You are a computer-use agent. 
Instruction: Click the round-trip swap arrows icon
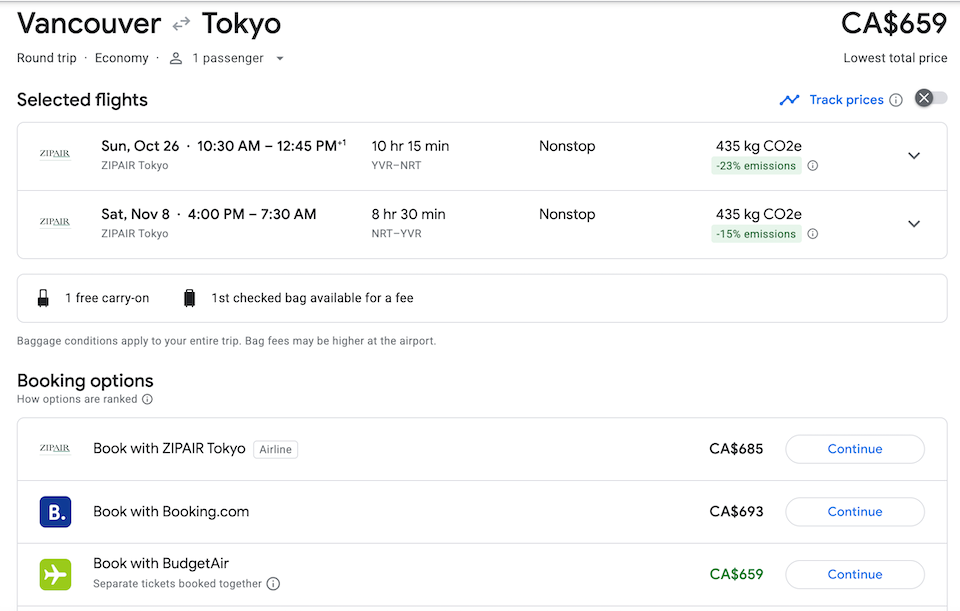181,24
